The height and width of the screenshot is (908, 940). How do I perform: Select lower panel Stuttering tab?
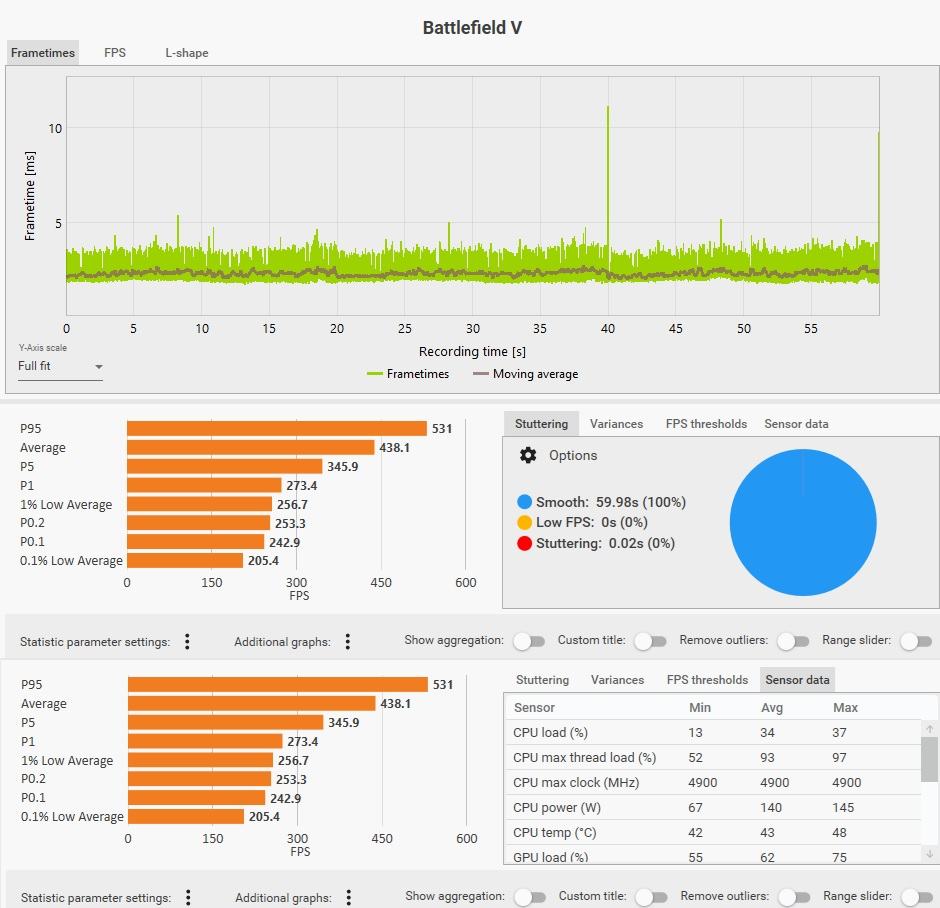(x=542, y=680)
